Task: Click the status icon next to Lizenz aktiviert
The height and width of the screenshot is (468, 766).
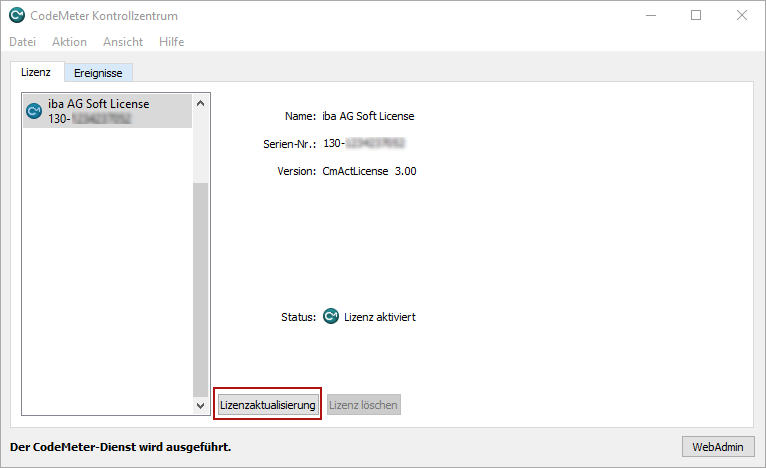Action: [331, 317]
